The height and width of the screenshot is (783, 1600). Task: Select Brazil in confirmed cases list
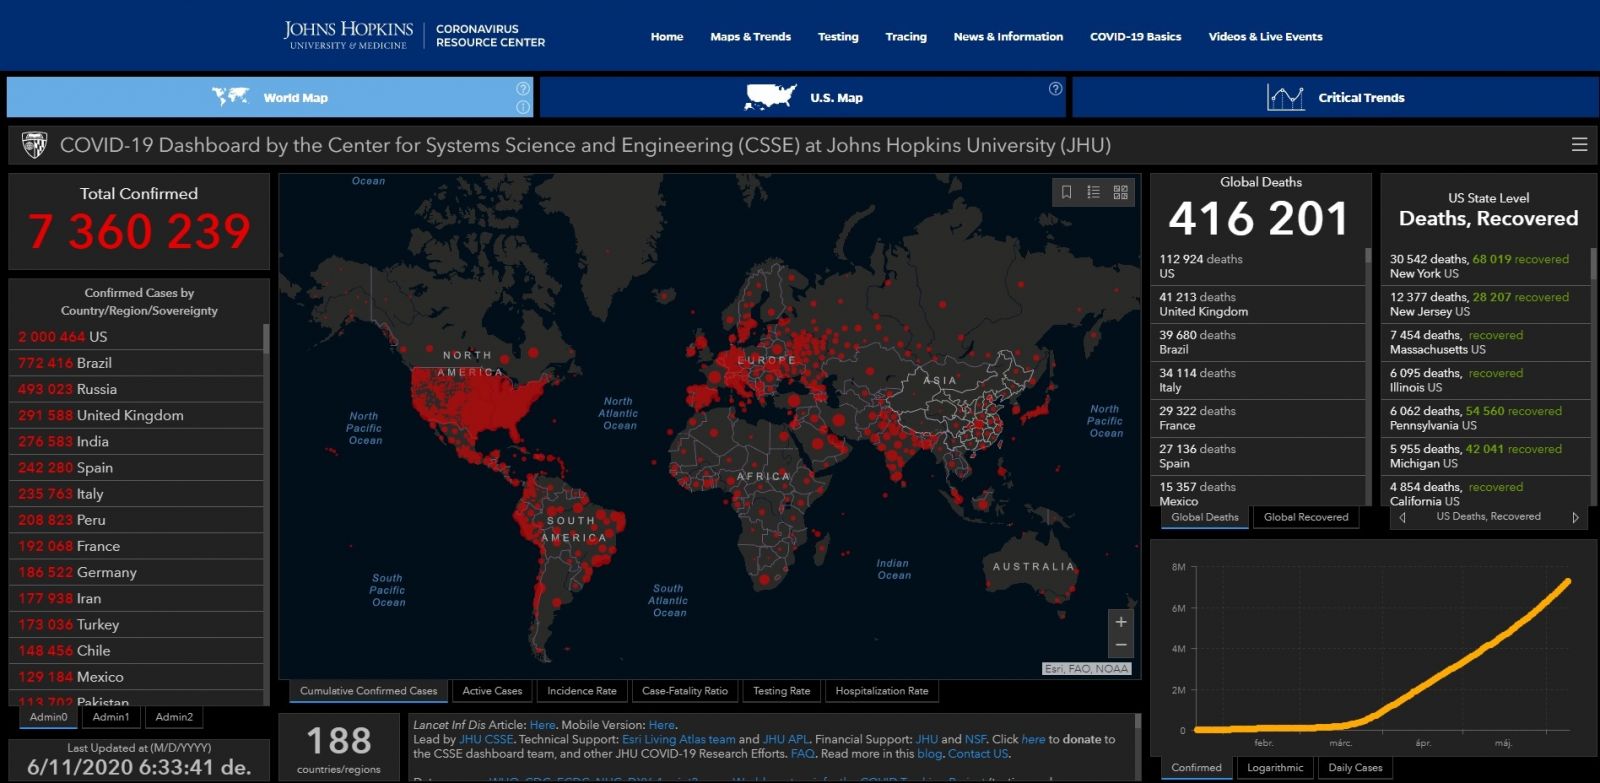click(138, 363)
